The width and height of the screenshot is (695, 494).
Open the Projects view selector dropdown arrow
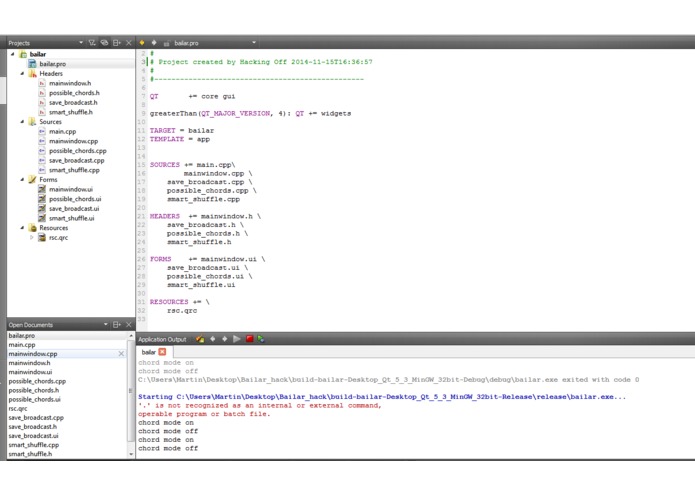(81, 43)
